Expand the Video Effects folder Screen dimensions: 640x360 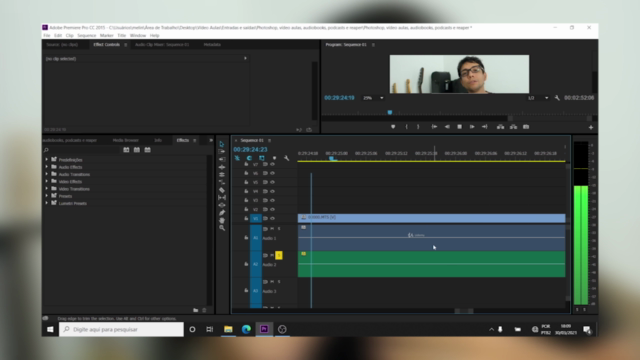[x=47, y=182]
